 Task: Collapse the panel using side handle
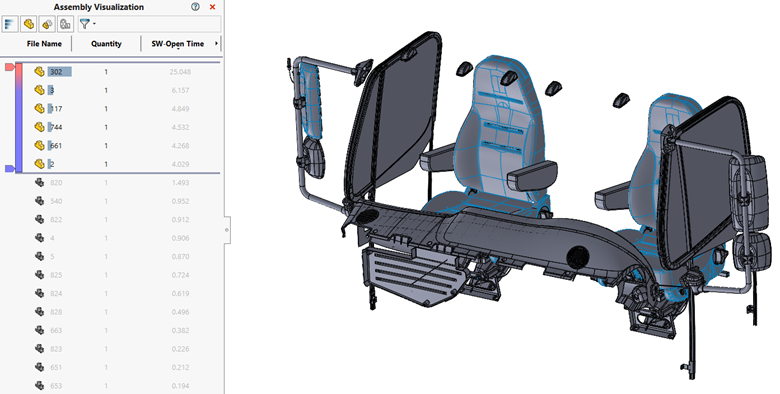[227, 230]
